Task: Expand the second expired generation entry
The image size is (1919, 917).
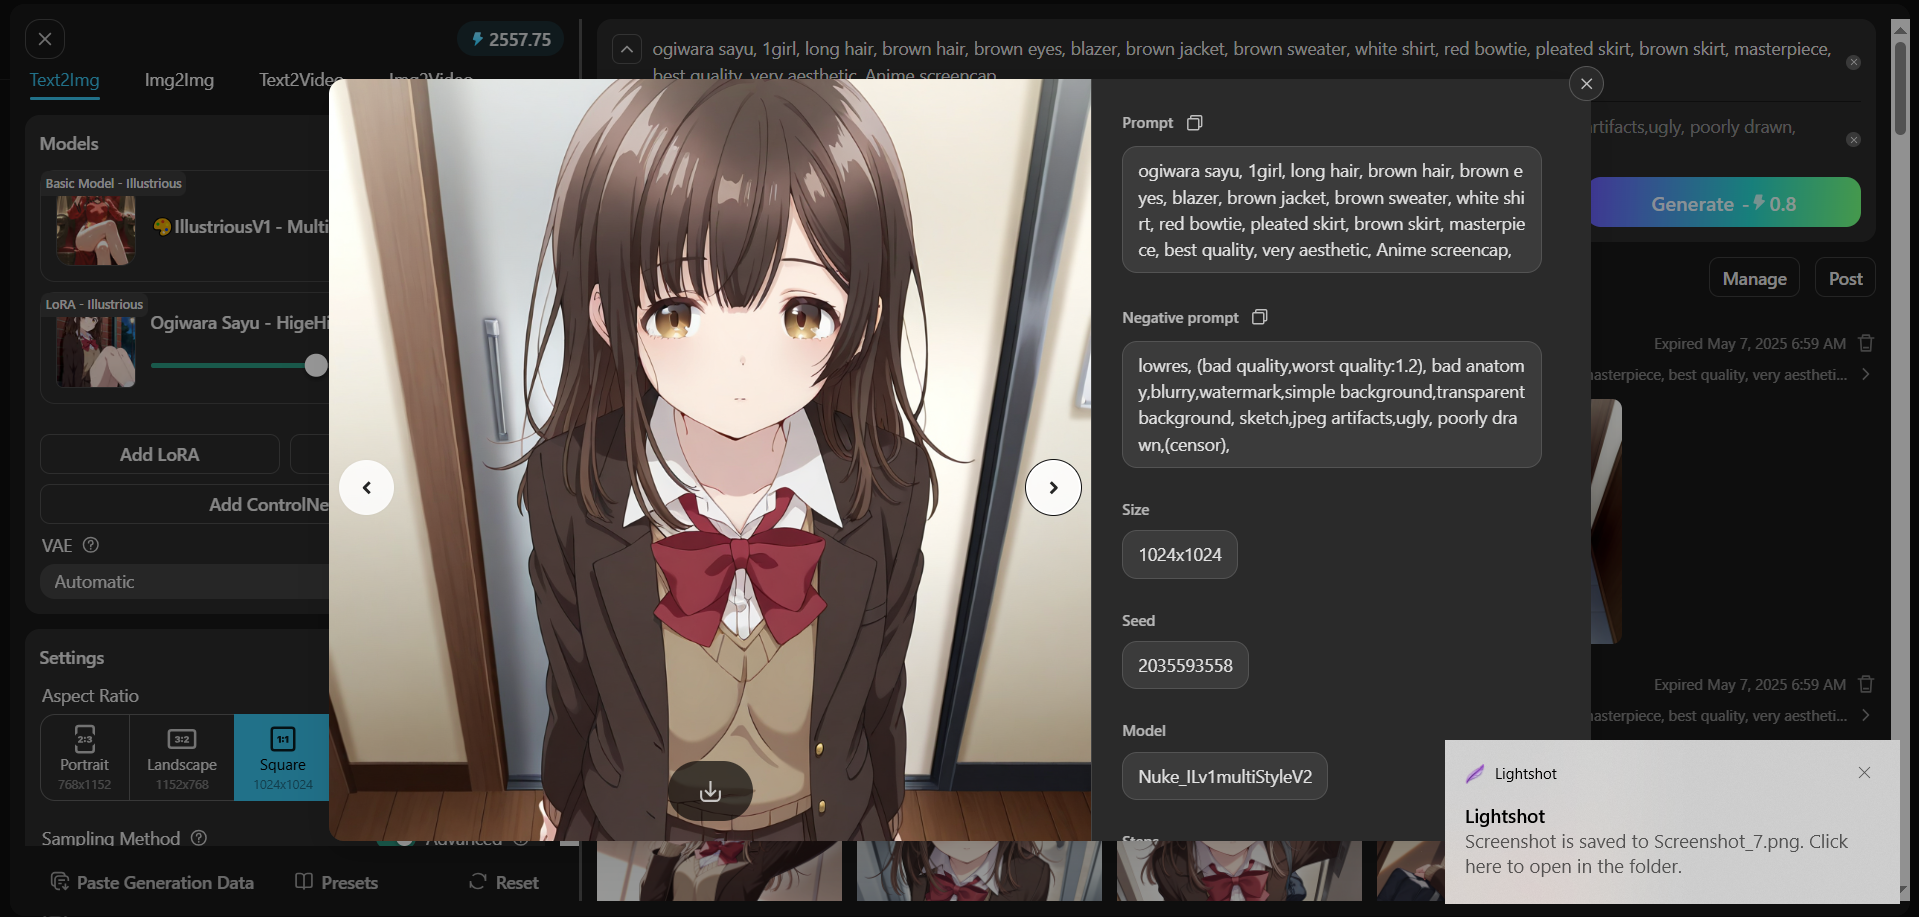Action: click(1865, 715)
